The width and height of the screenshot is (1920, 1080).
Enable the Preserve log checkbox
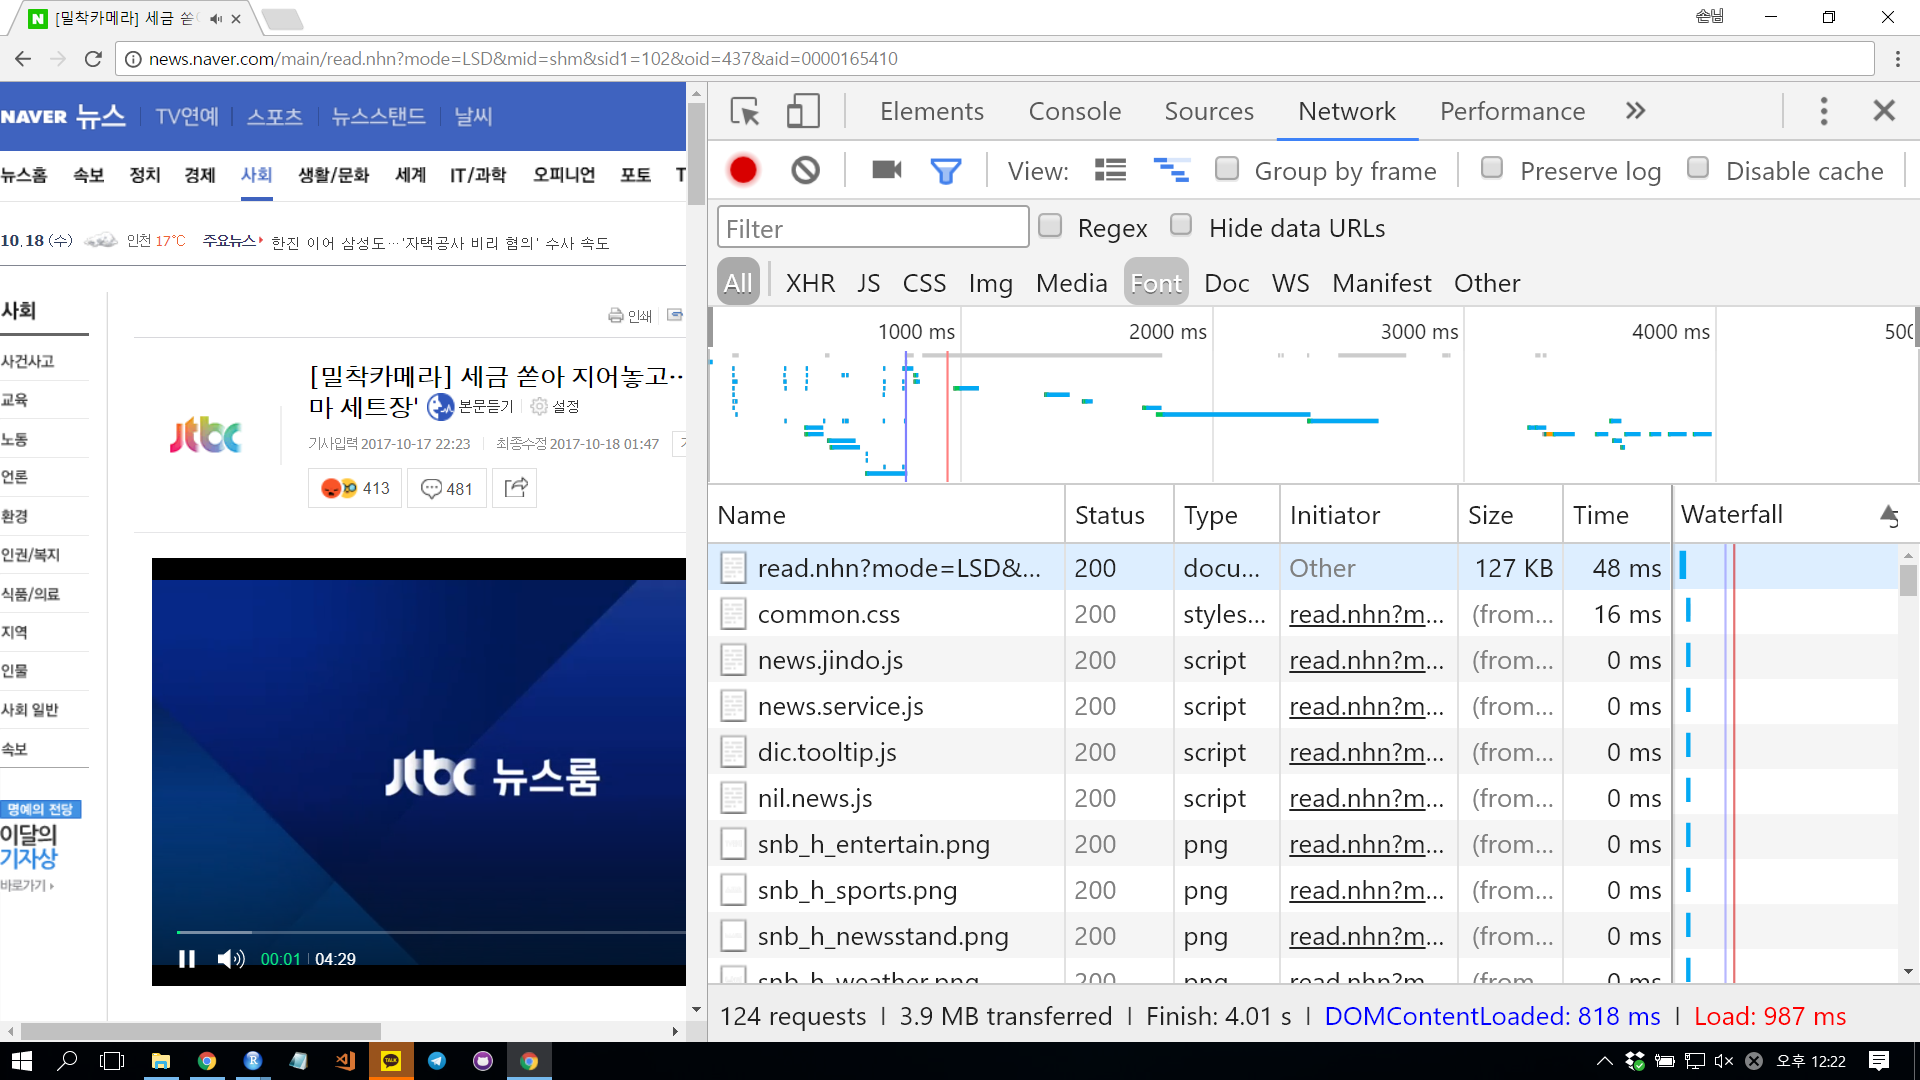[x=1492, y=168]
